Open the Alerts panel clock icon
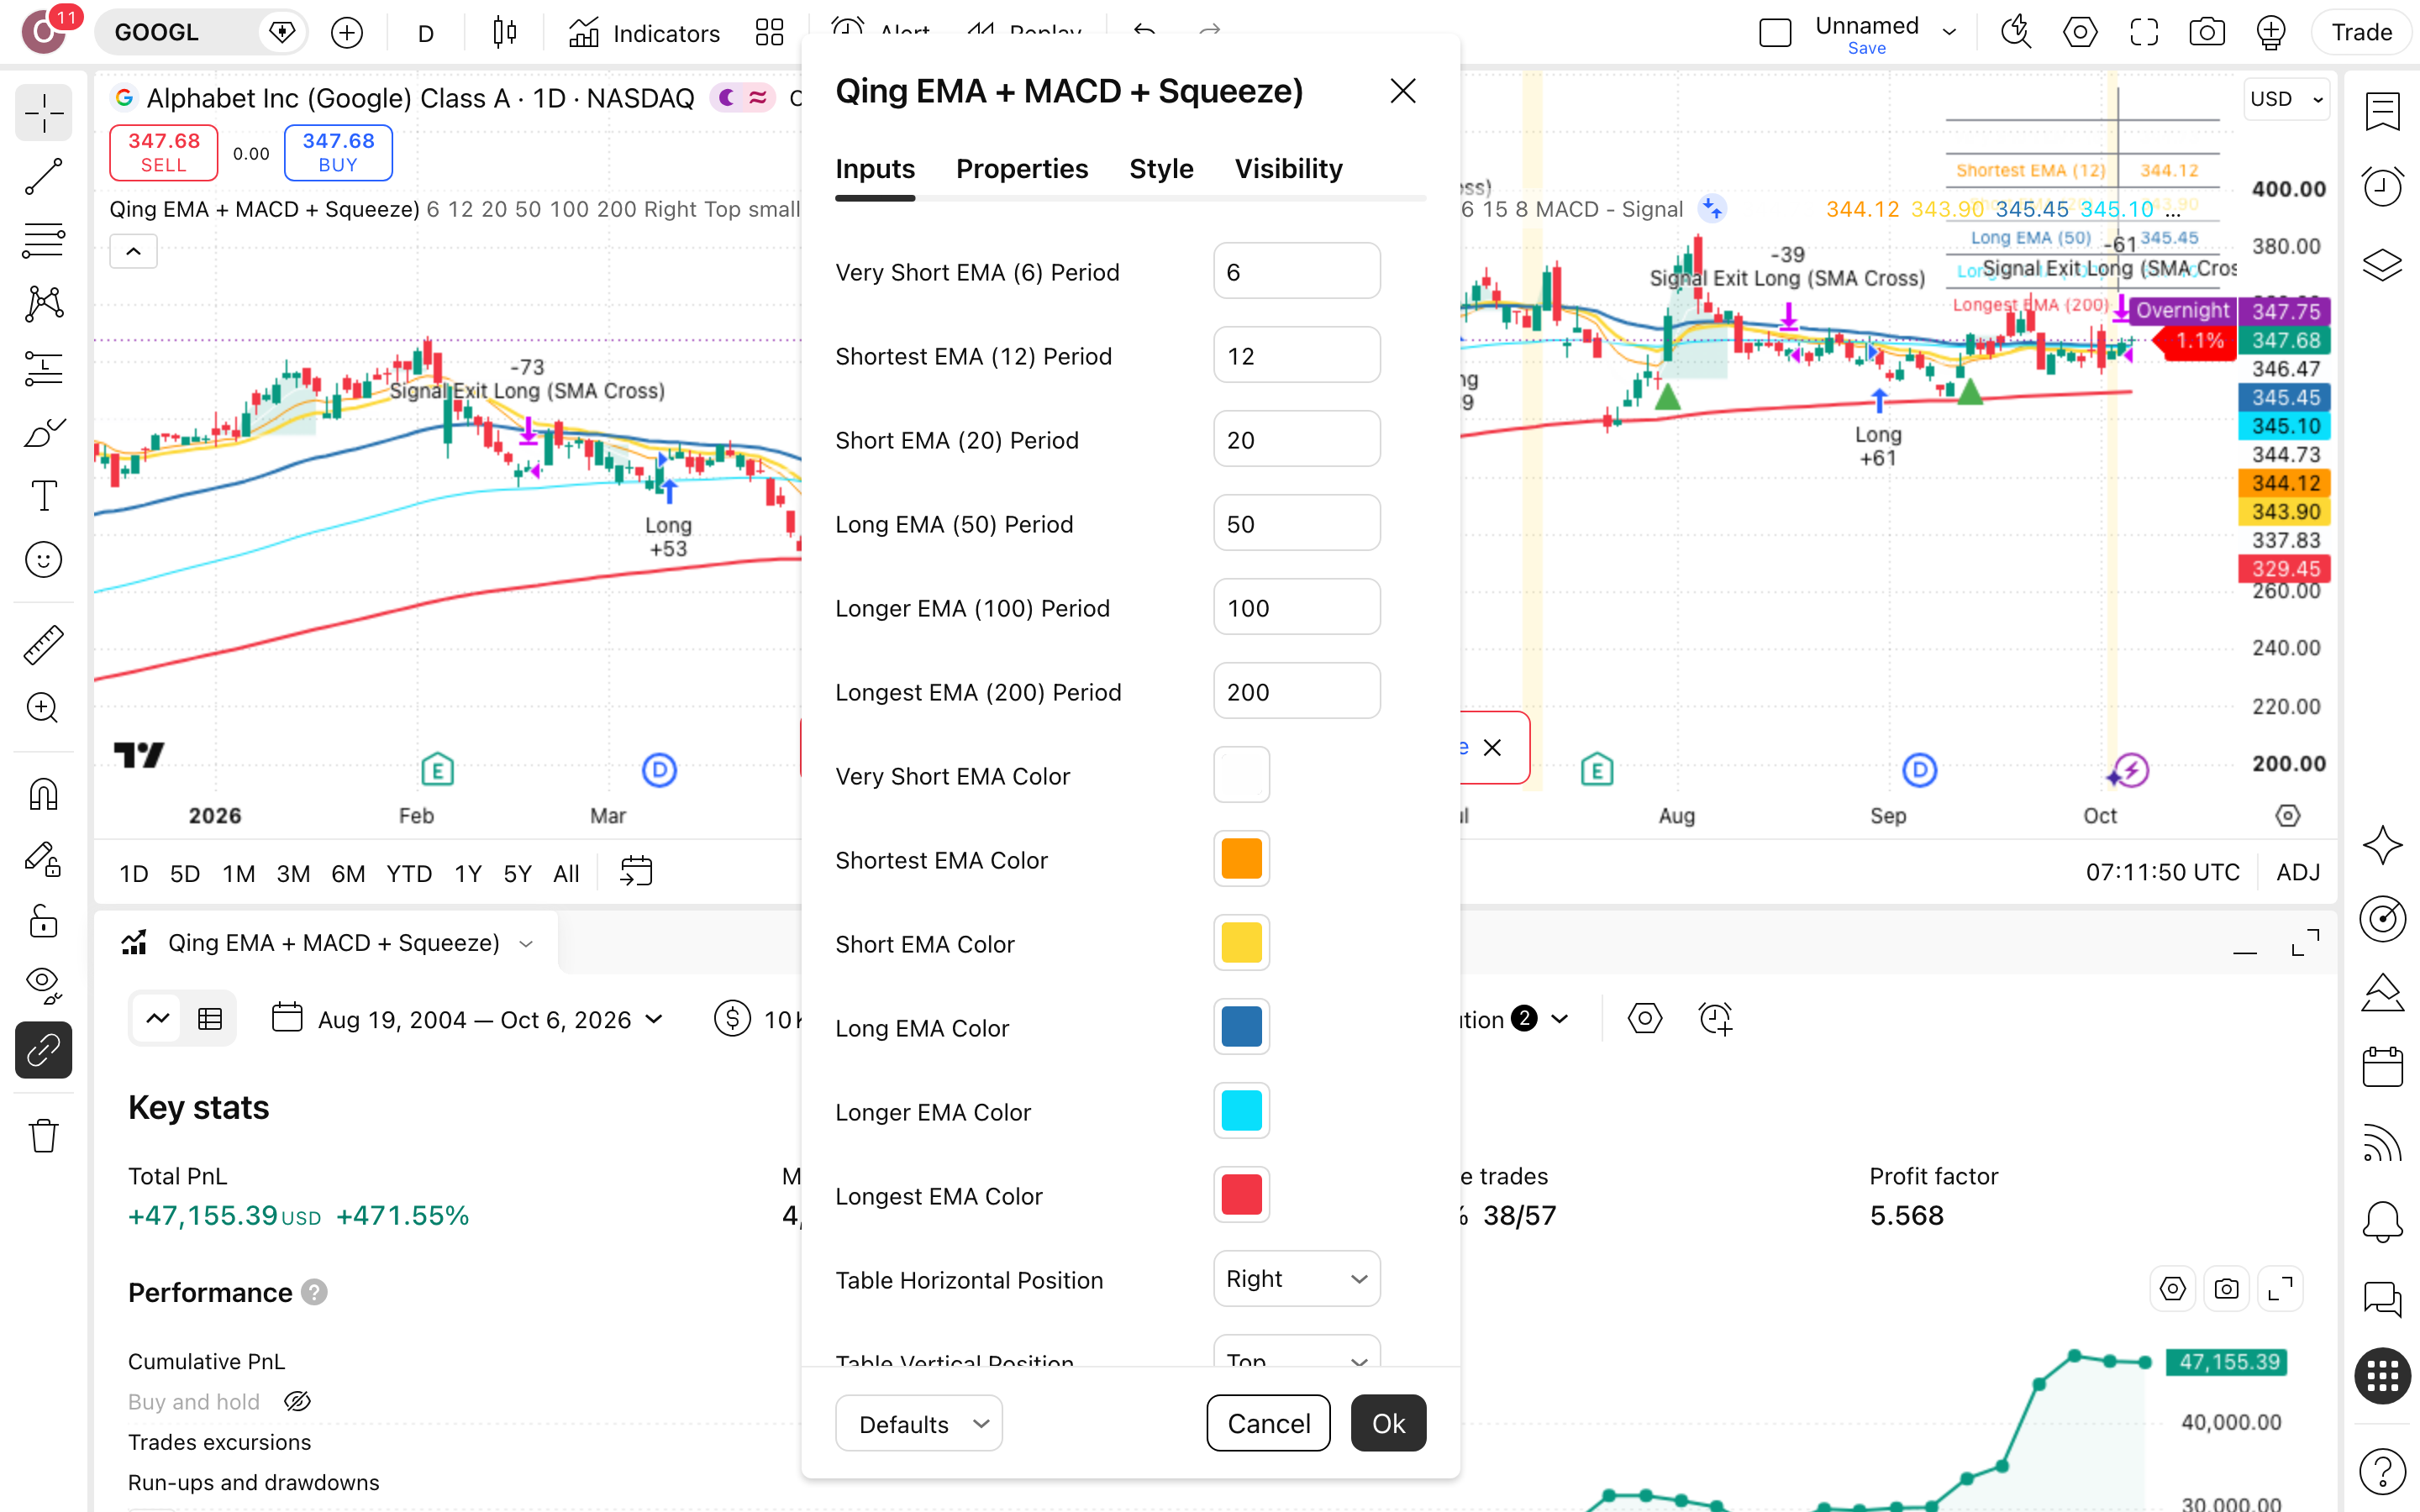This screenshot has width=2420, height=1512. [x=2382, y=187]
